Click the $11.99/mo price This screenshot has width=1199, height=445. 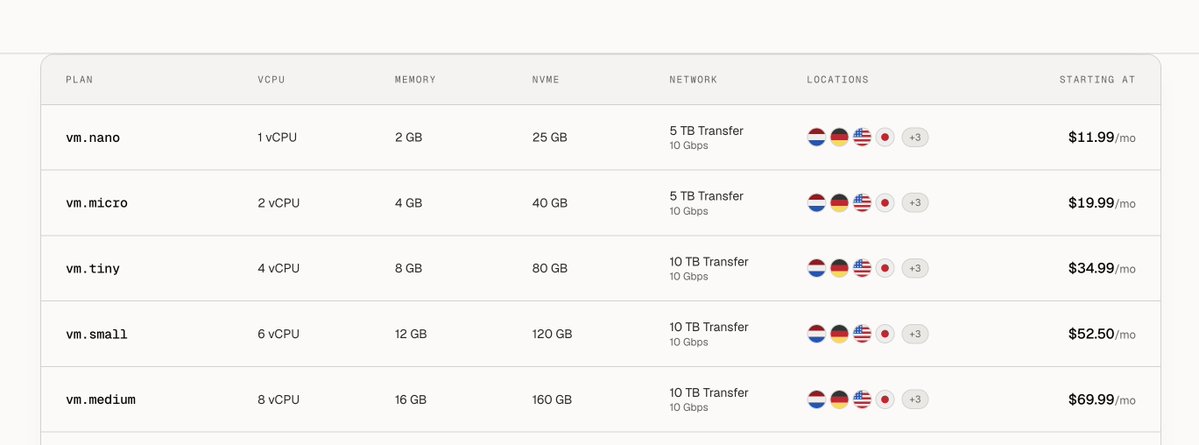[1102, 138]
